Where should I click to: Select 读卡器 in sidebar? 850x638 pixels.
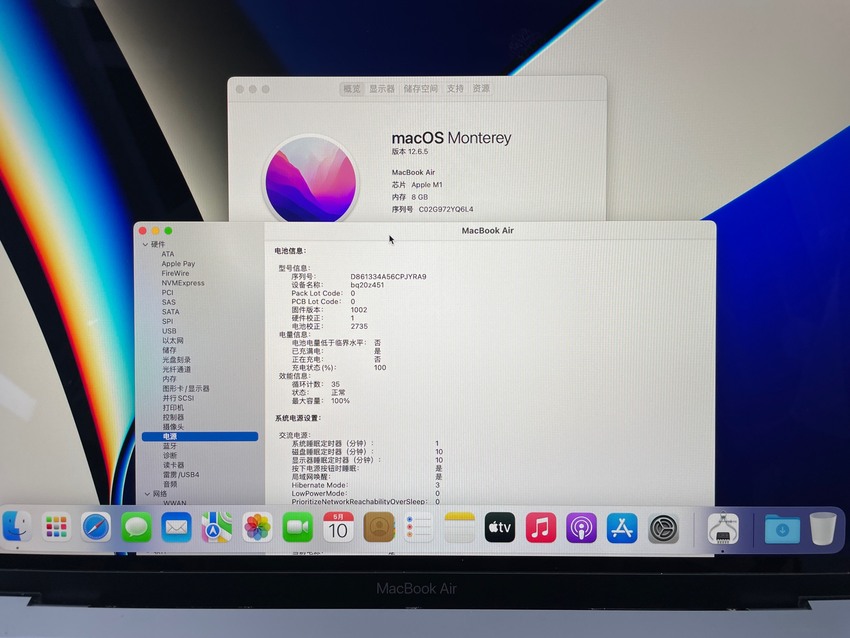174,465
